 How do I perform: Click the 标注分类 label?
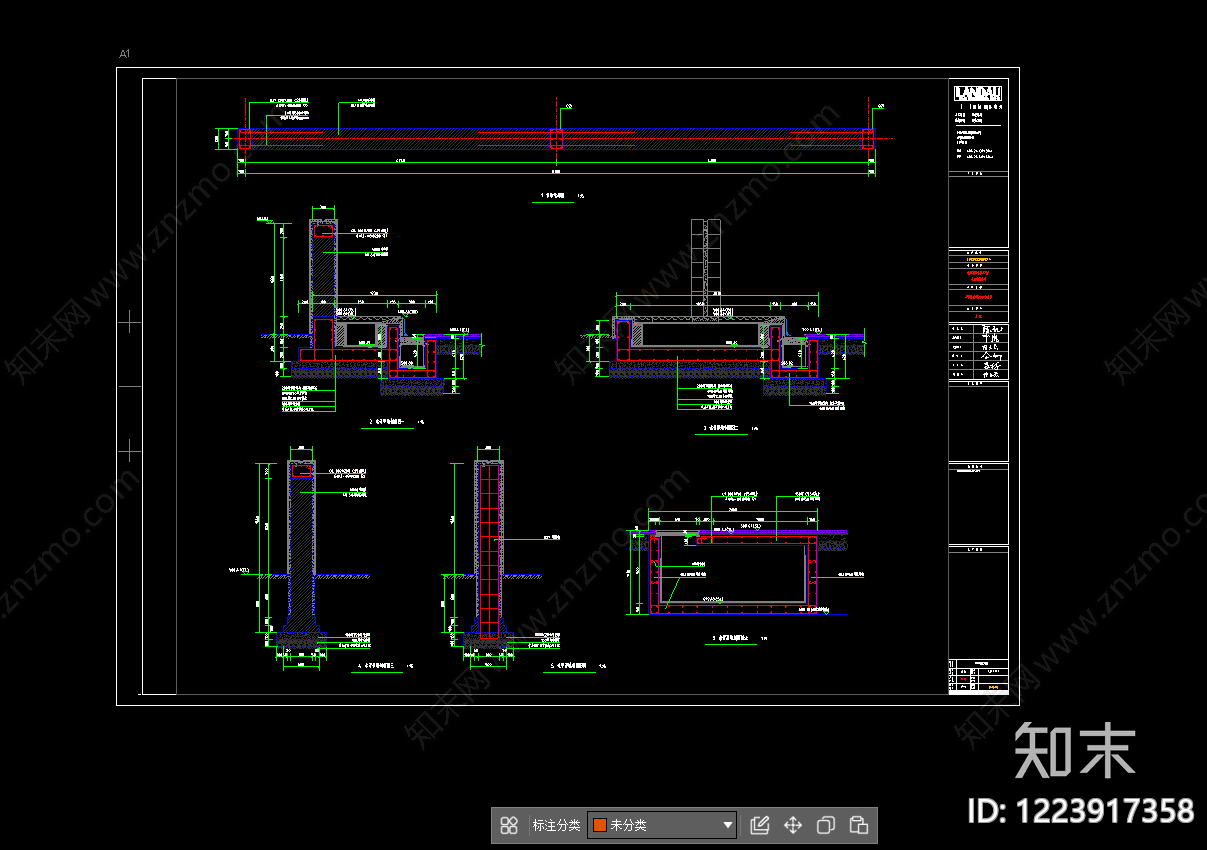[556, 825]
